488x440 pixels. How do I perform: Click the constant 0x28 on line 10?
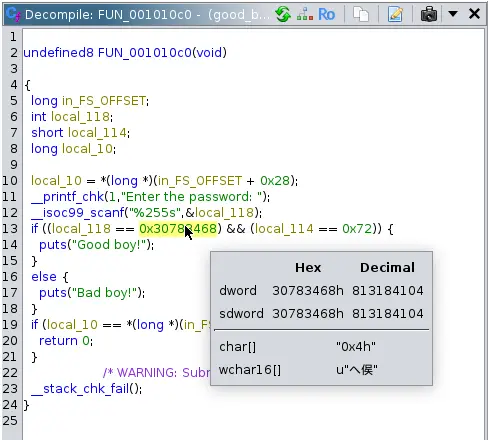click(x=275, y=181)
